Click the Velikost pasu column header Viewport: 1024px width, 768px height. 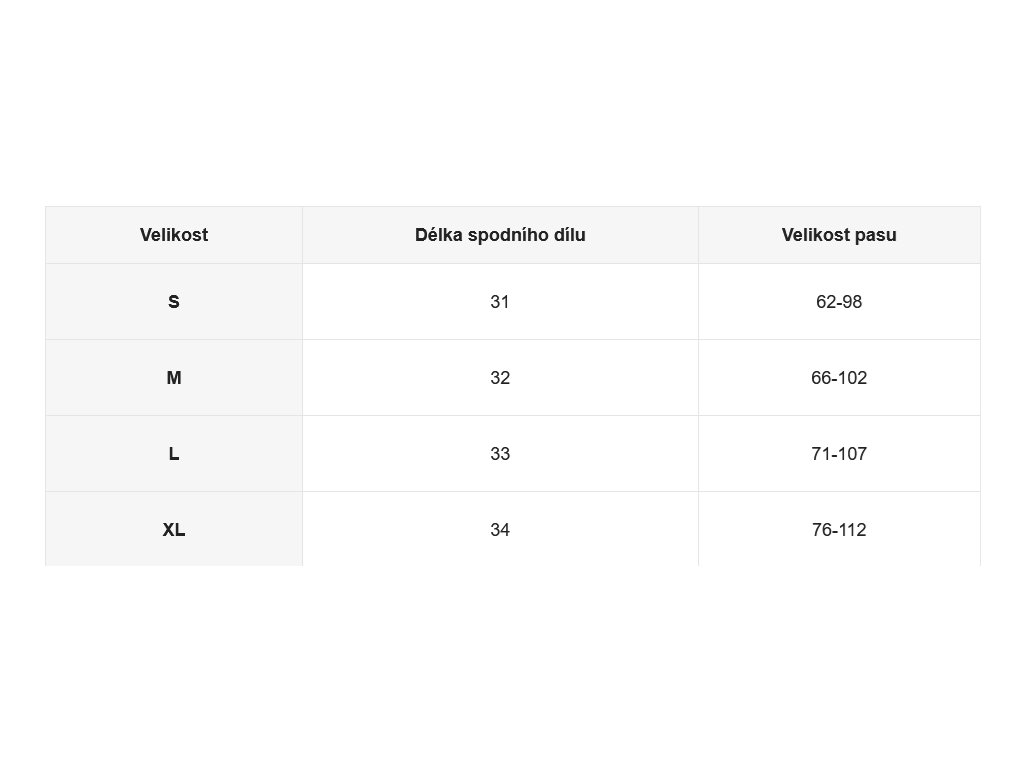pyautogui.click(x=839, y=235)
